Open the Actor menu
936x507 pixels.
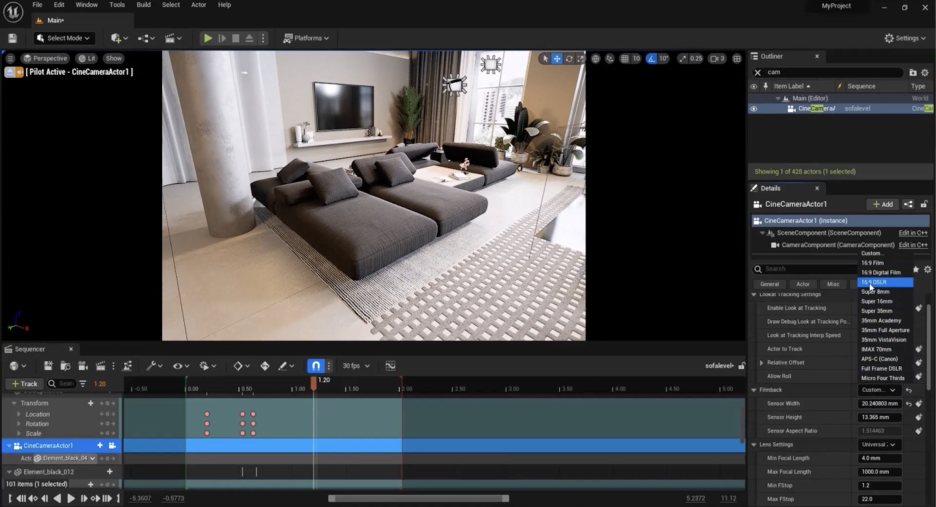198,5
